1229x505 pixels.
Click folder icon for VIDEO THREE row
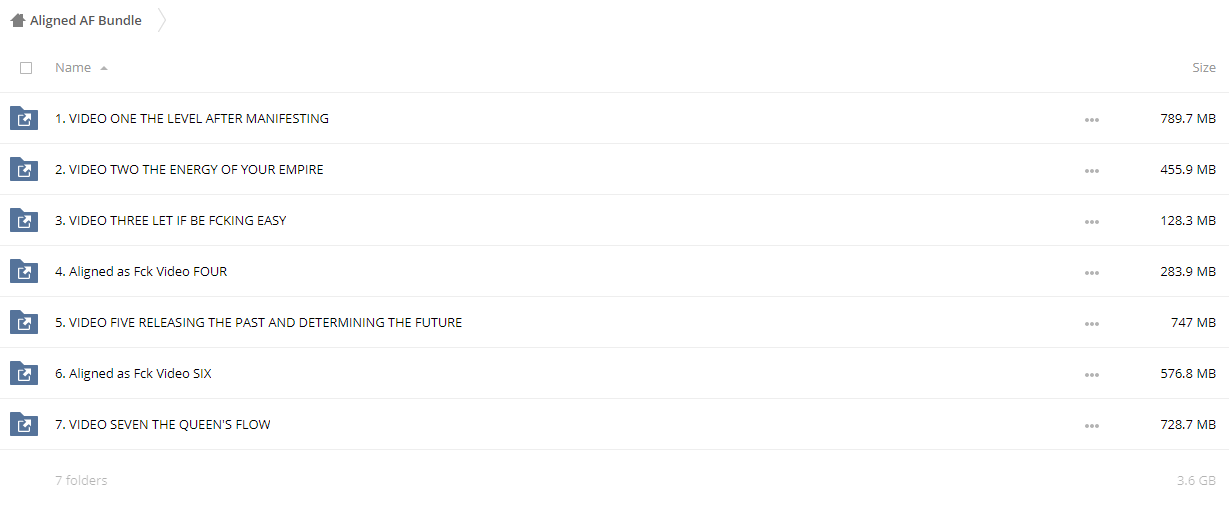point(23,221)
